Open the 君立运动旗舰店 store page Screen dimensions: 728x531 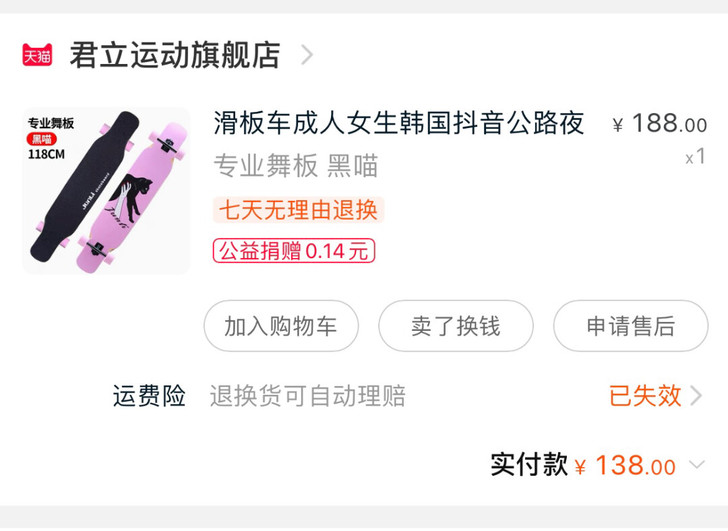(x=175, y=55)
